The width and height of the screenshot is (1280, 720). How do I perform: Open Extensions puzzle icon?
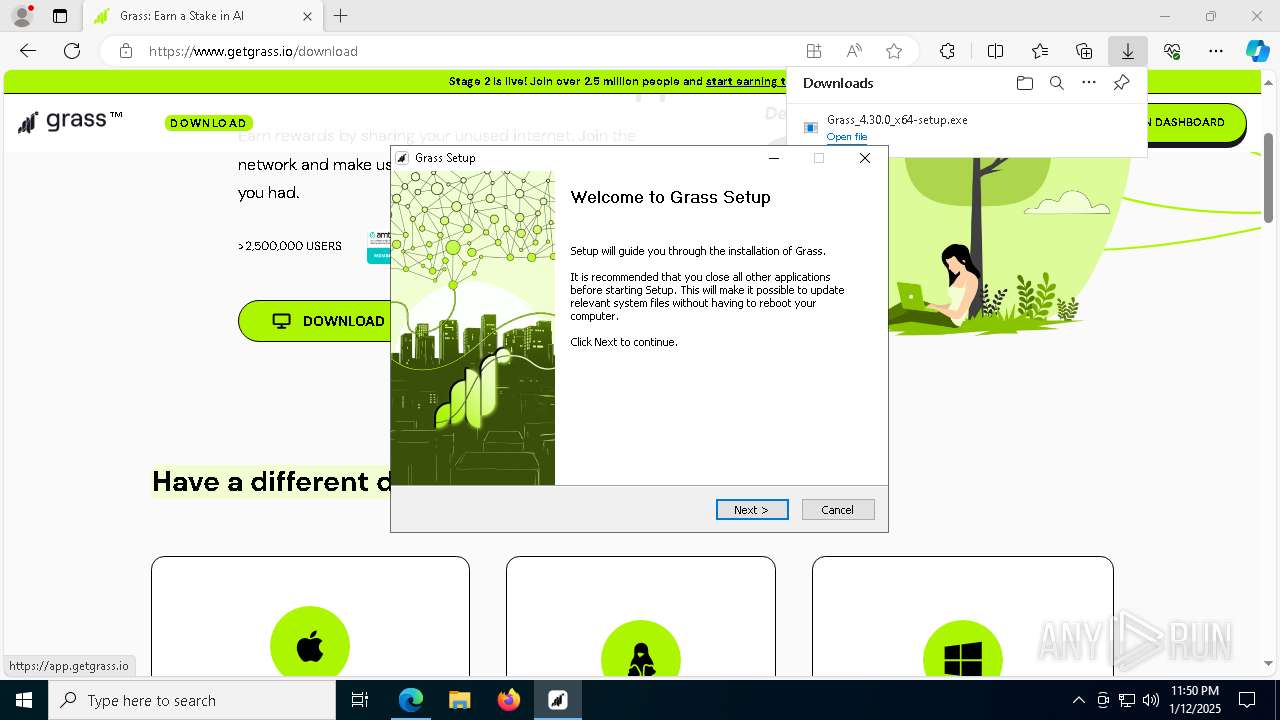[947, 51]
